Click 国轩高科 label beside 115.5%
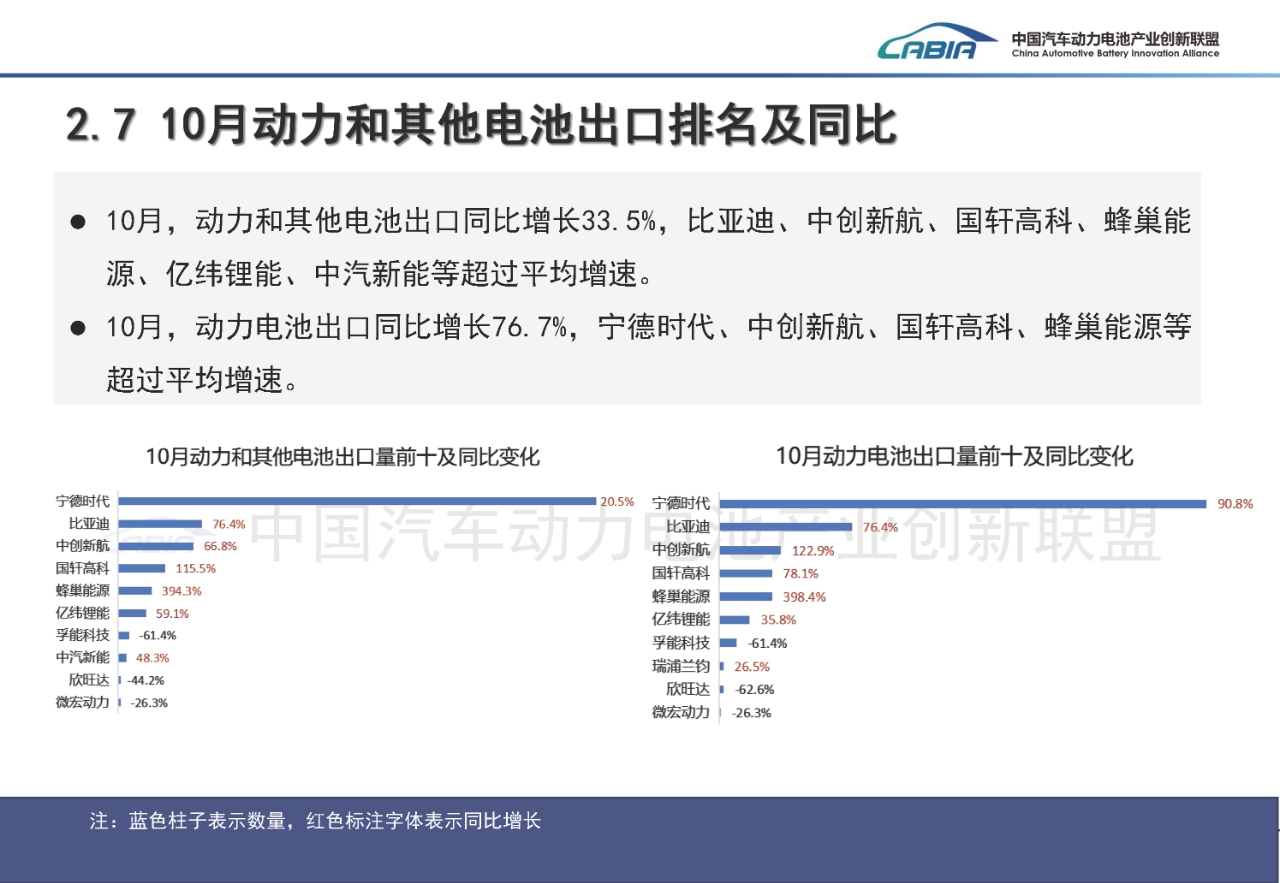Screen dimensions: 1280x883 pyautogui.click(x=83, y=568)
